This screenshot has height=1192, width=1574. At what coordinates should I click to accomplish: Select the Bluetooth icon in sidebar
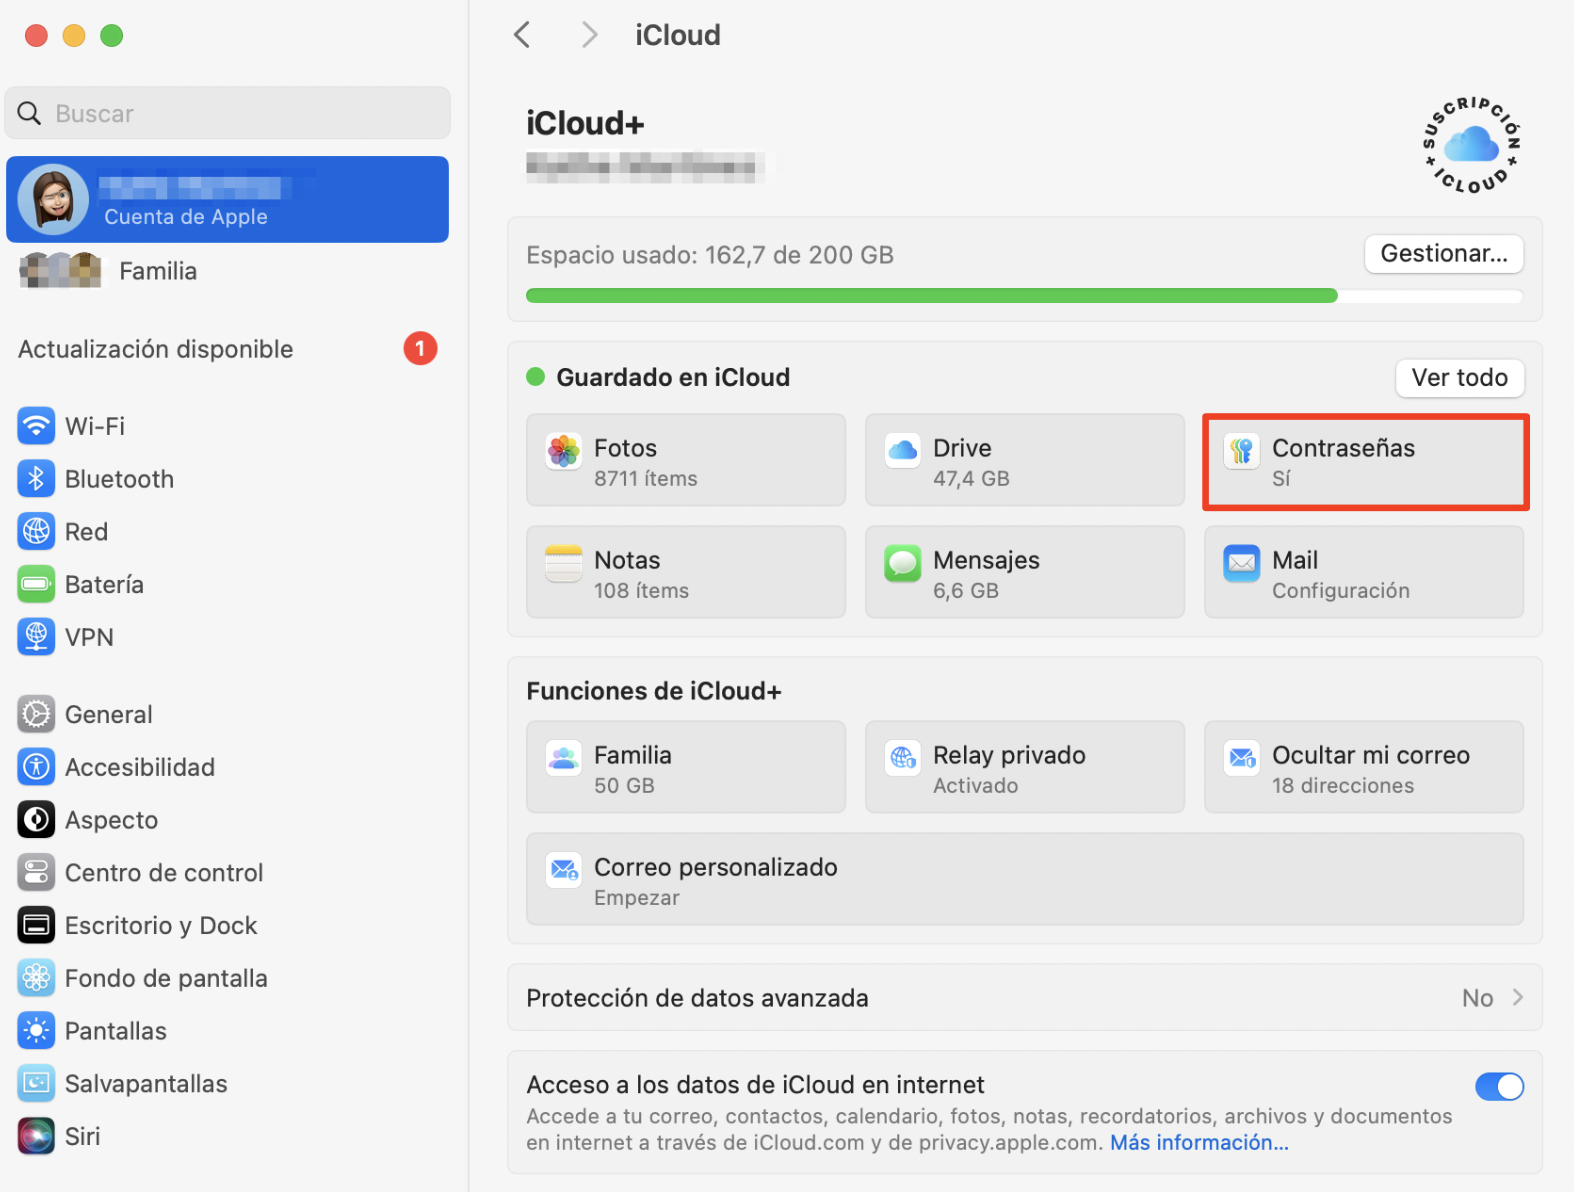(x=36, y=479)
